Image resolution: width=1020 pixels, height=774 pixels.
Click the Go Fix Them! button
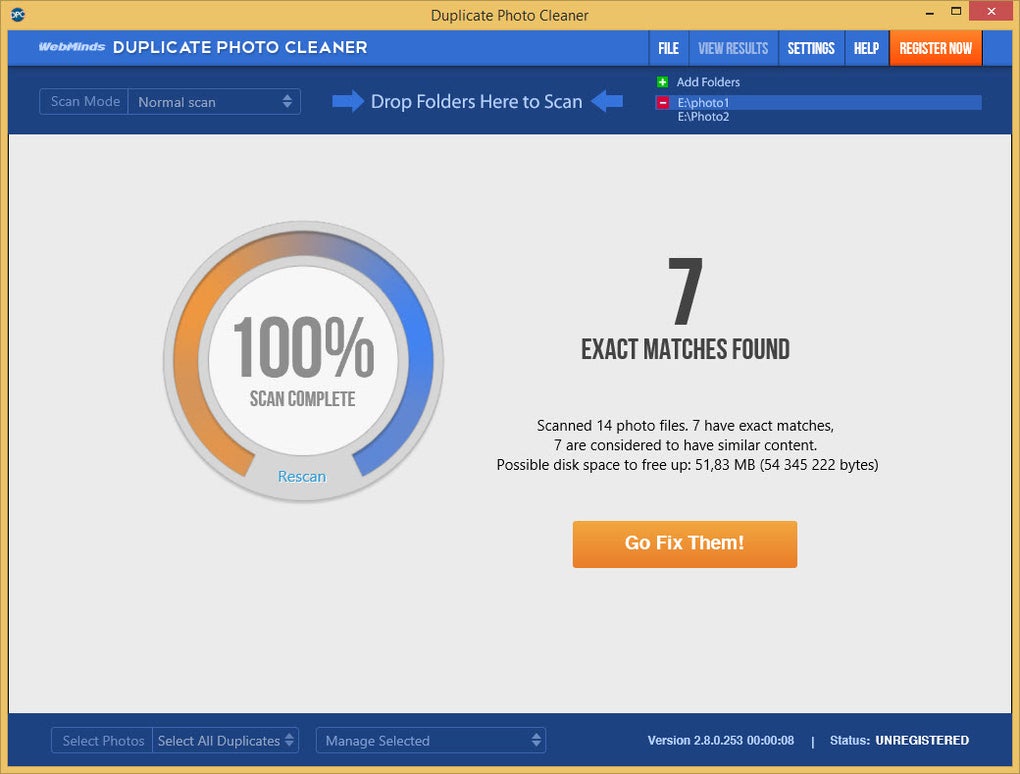pos(684,544)
